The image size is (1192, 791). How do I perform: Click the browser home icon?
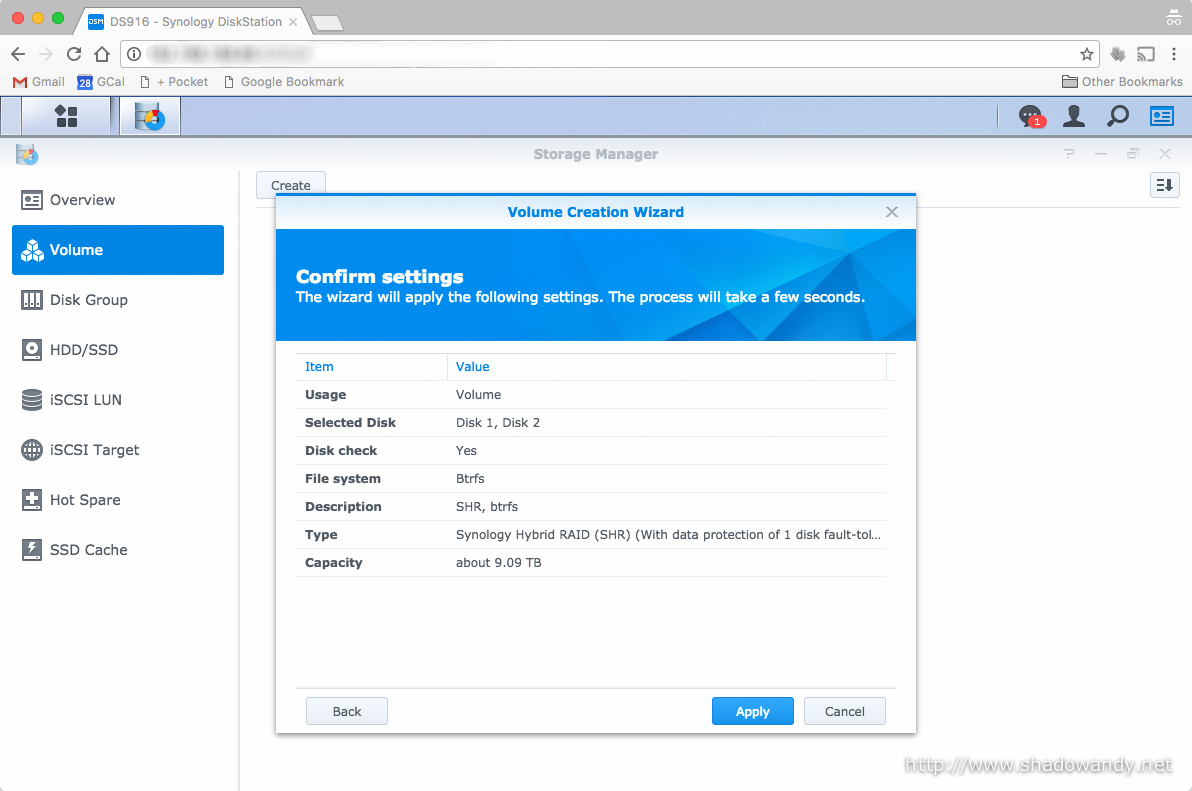pos(102,54)
